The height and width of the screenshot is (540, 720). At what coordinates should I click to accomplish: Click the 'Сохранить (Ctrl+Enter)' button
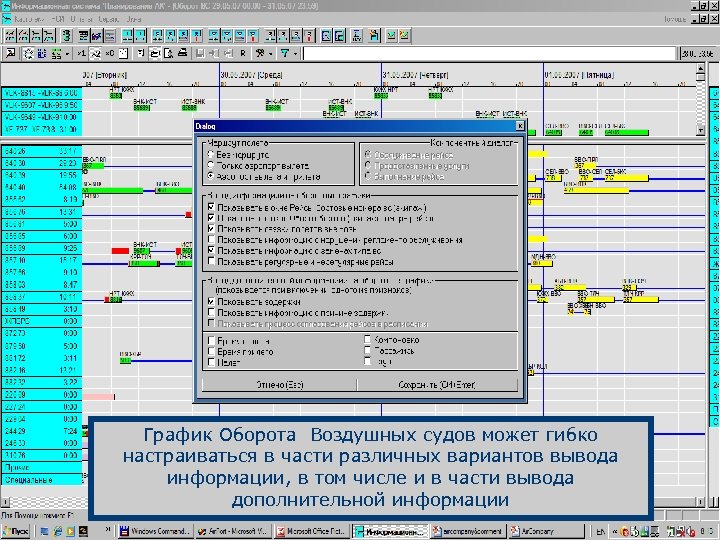coord(437,385)
